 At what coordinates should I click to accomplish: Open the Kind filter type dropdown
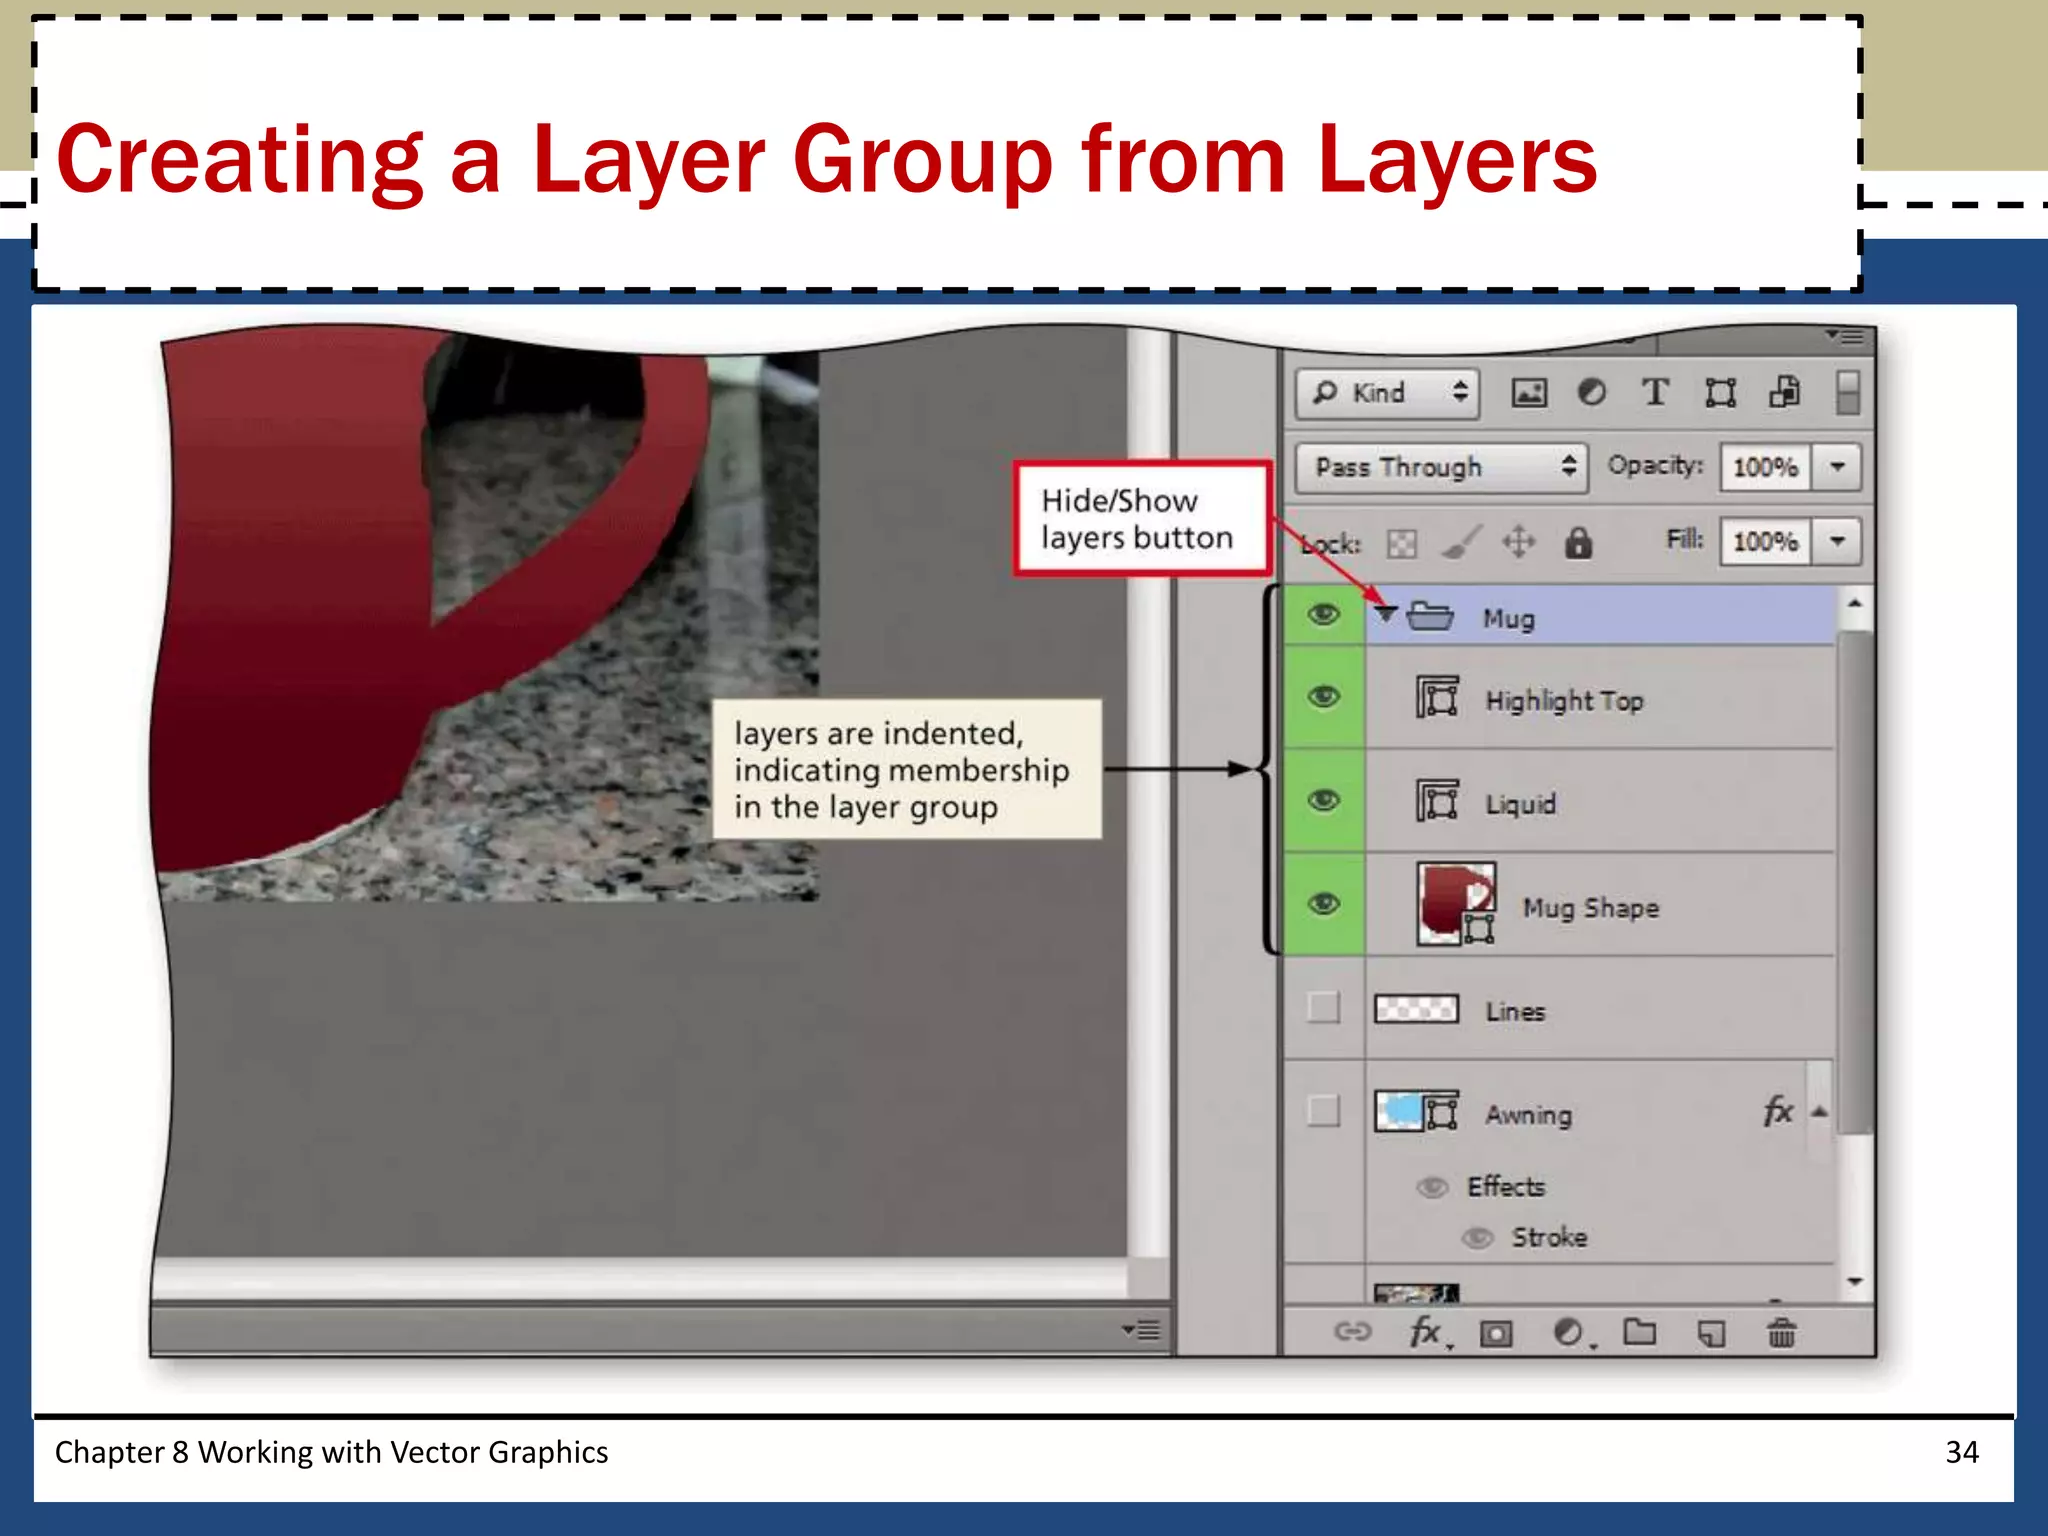[x=1389, y=393]
